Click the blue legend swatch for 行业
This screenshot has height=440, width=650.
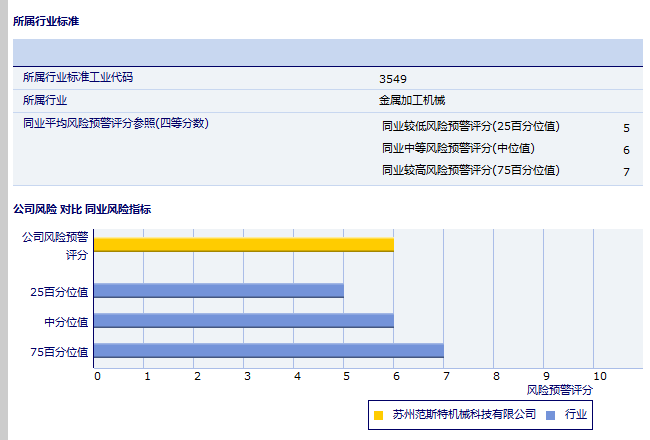(x=550, y=414)
